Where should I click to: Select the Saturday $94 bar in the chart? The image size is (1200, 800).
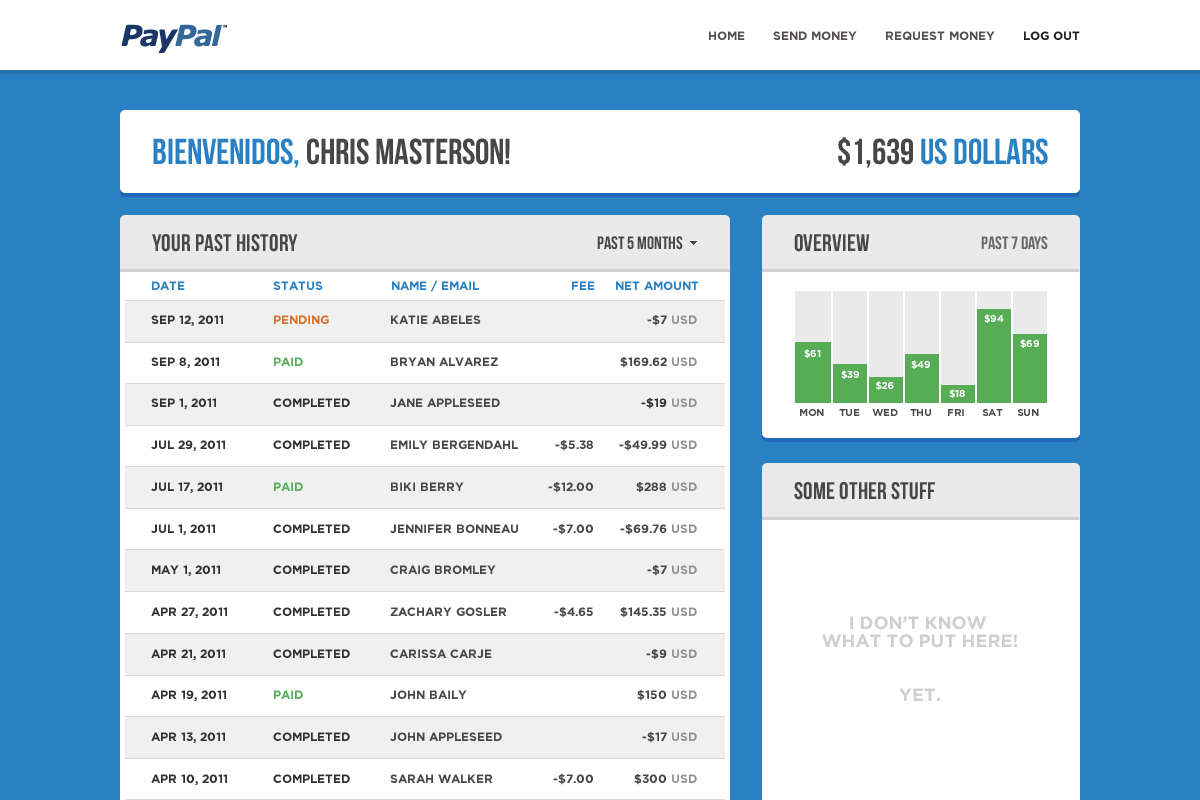pyautogui.click(x=994, y=356)
